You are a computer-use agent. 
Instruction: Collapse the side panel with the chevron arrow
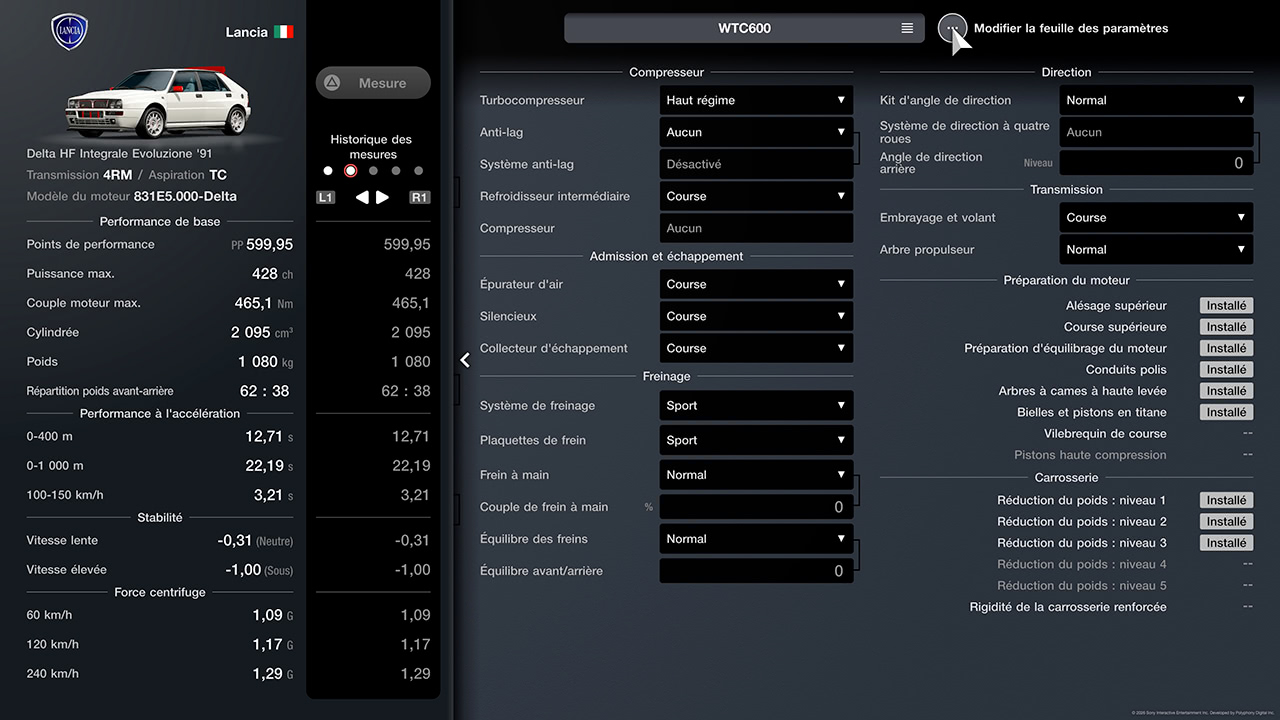tap(465, 360)
